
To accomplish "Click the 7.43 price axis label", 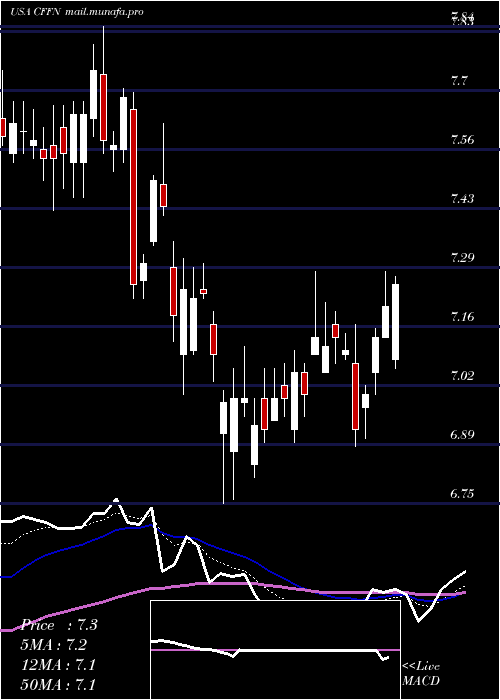I will click(x=462, y=198).
